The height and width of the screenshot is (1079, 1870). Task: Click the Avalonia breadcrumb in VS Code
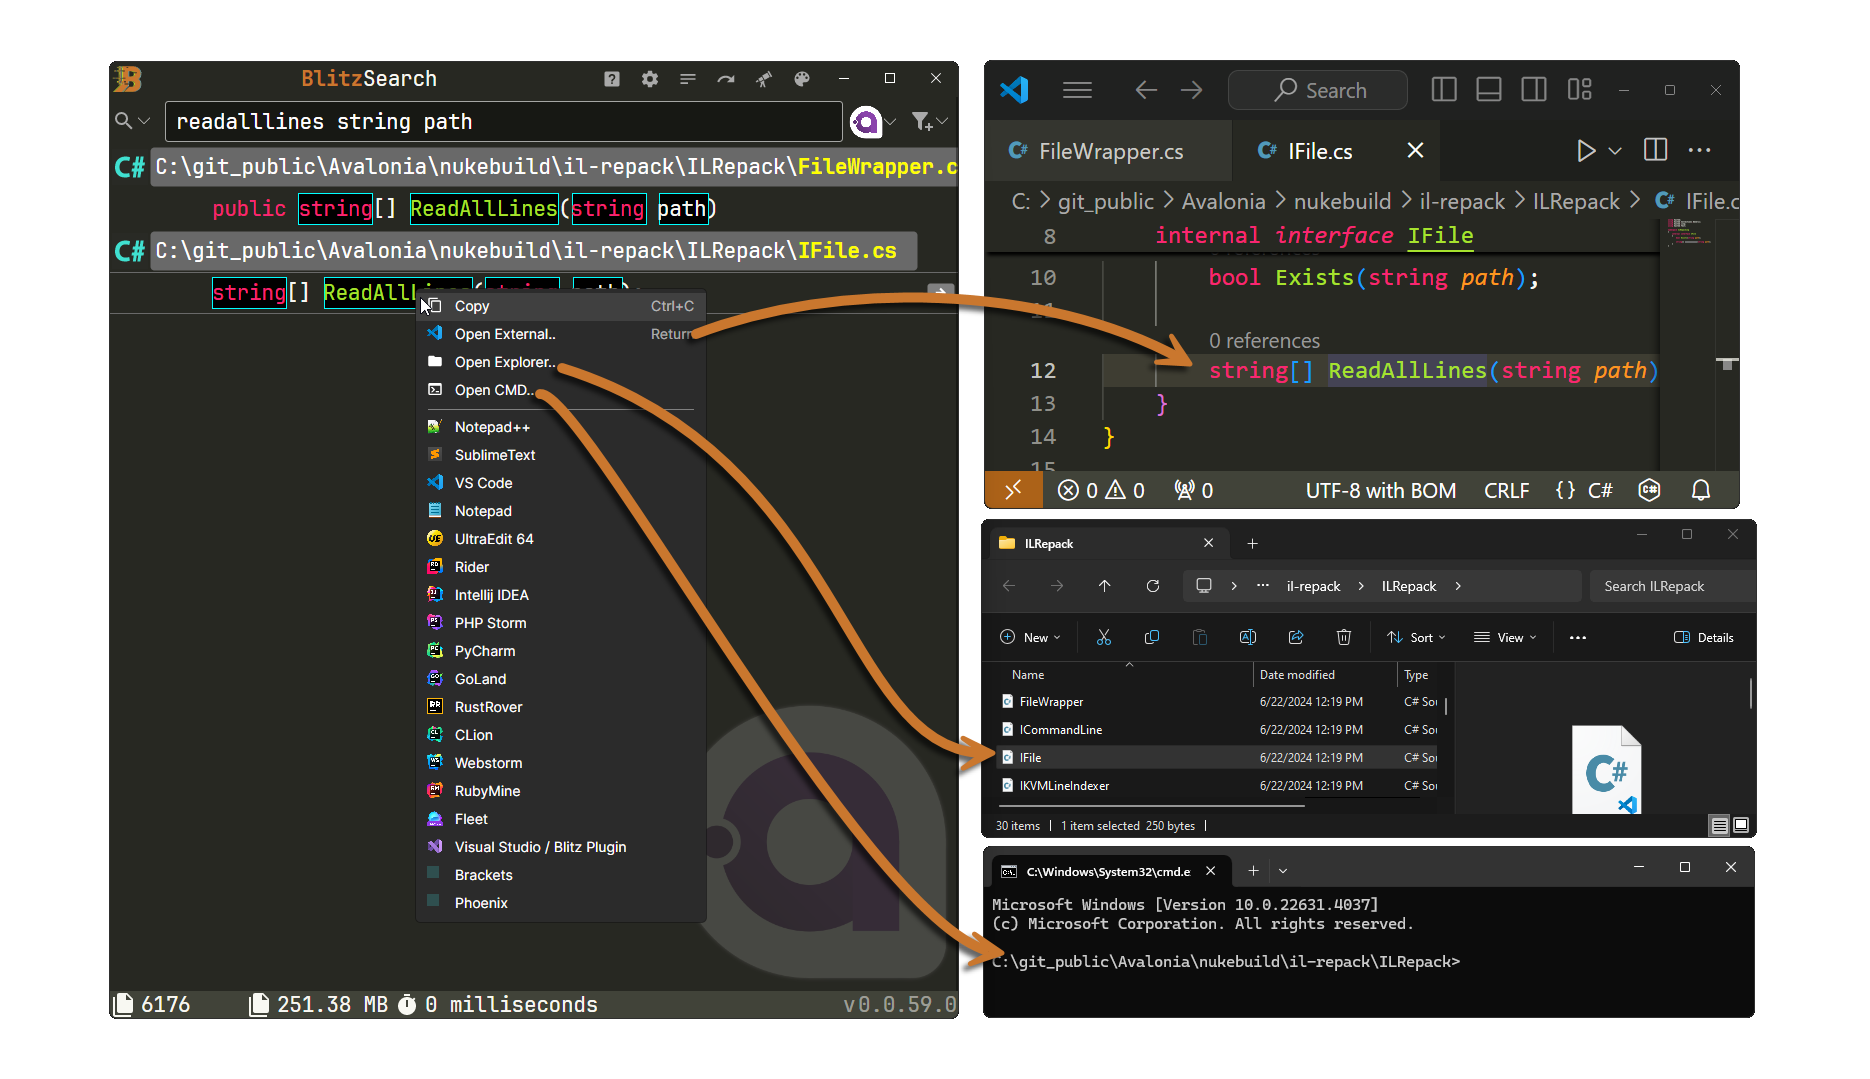click(1224, 202)
